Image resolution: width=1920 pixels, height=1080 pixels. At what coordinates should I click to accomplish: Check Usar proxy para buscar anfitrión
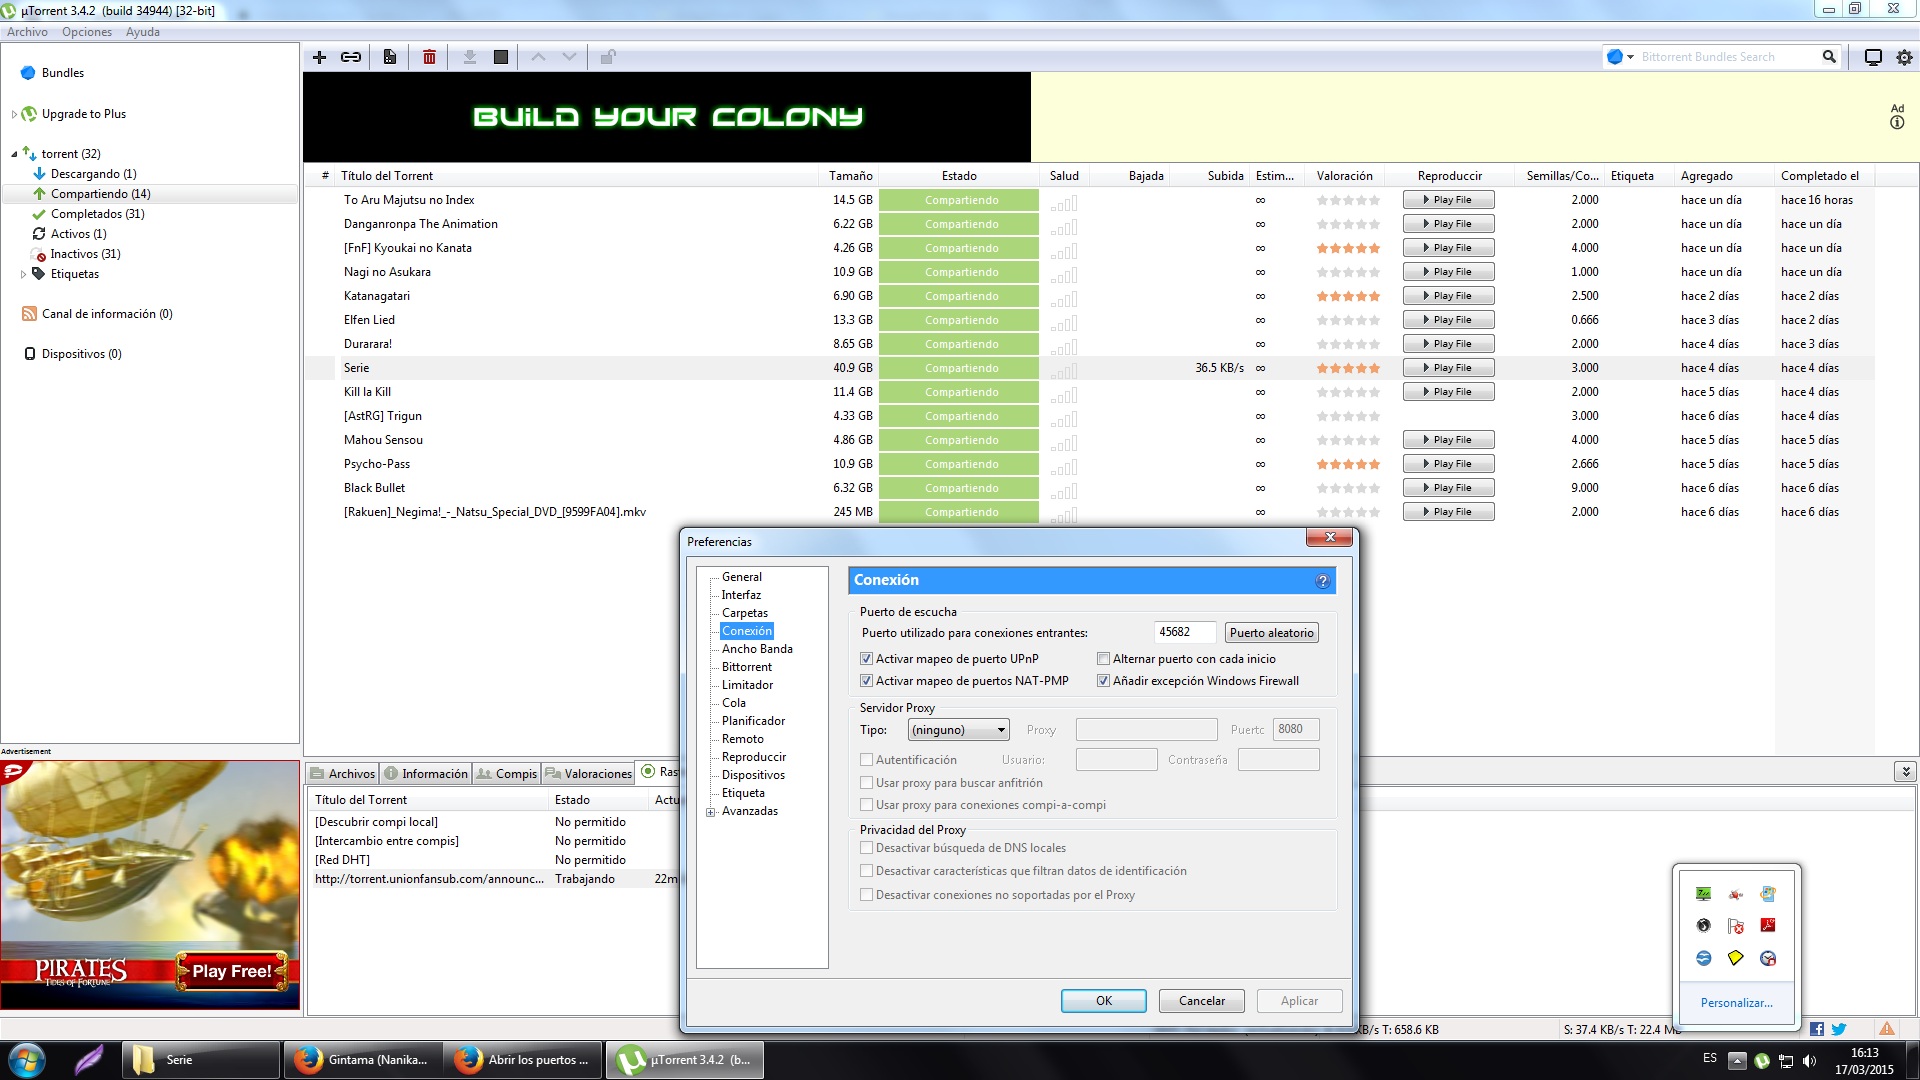(x=866, y=783)
